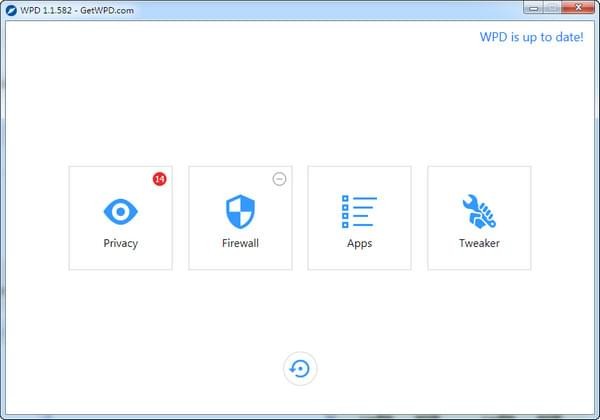This screenshot has width=600, height=420.
Task: Minimize the WPD window
Action: (533, 8)
